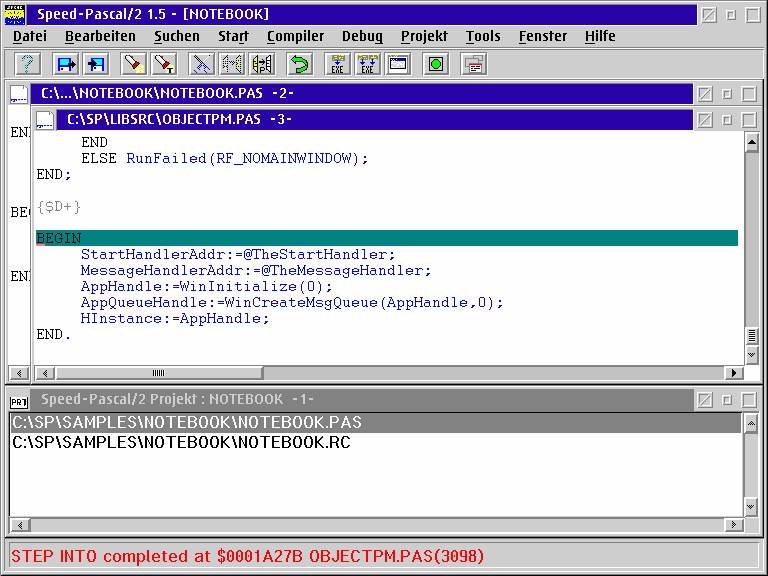768x576 pixels.
Task: Open the Datei menu
Action: click(30, 36)
